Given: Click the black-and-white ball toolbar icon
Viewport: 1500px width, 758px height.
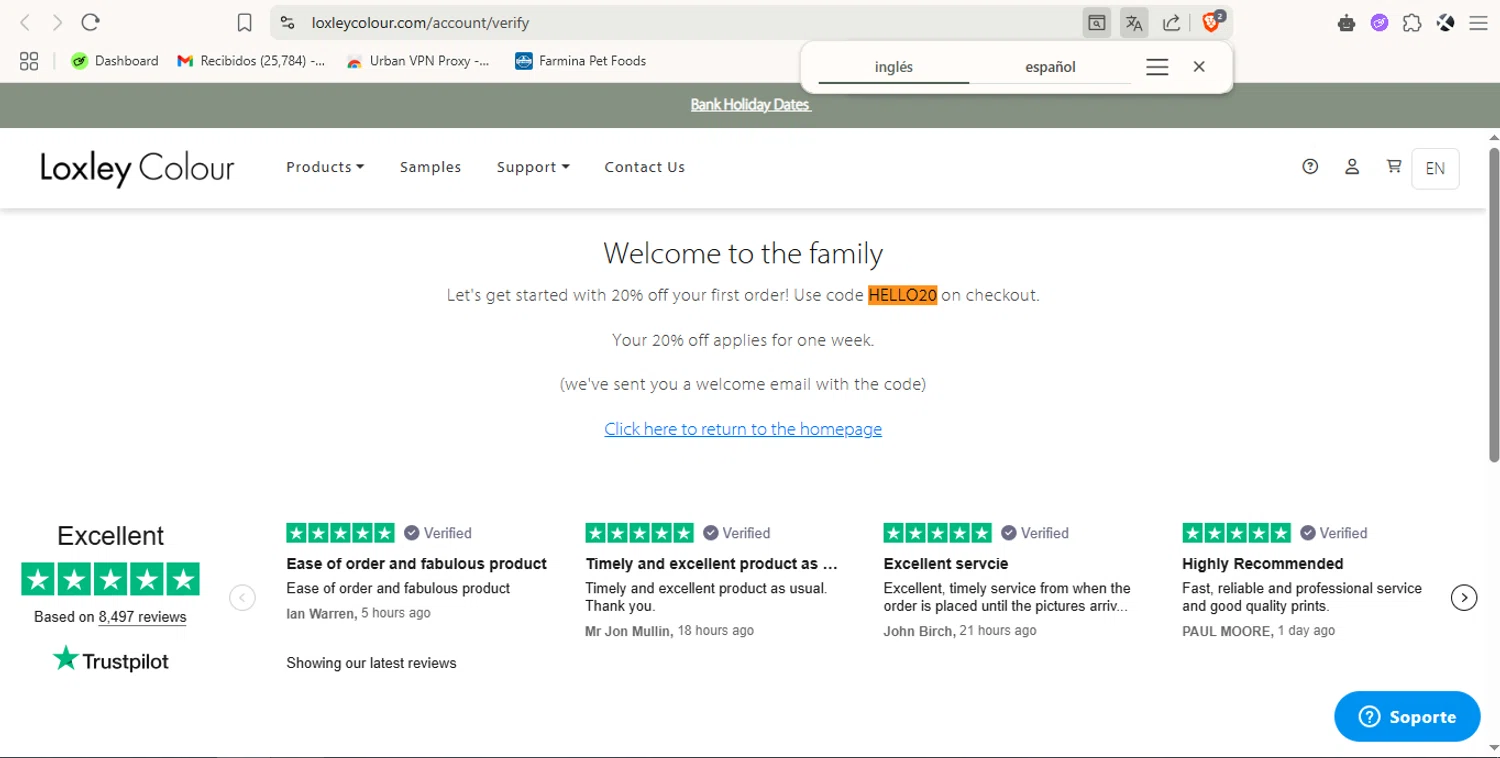Looking at the screenshot, I should pos(1445,22).
